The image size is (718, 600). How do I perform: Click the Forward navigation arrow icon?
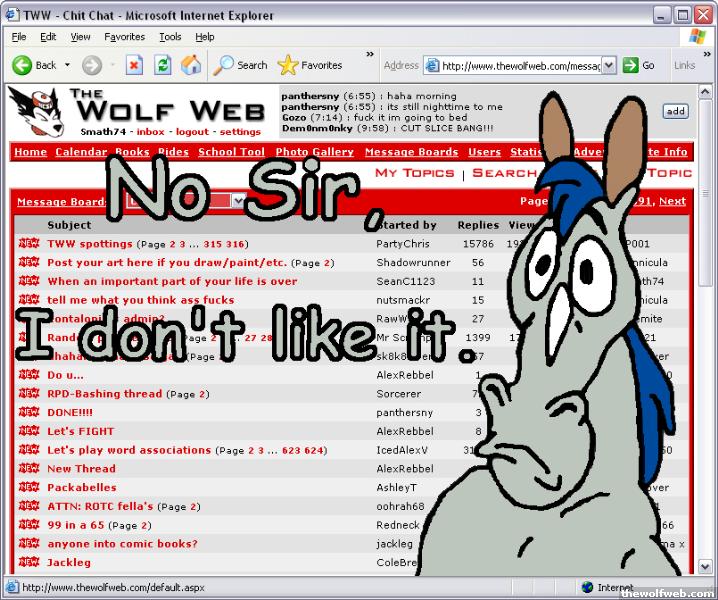[x=91, y=65]
